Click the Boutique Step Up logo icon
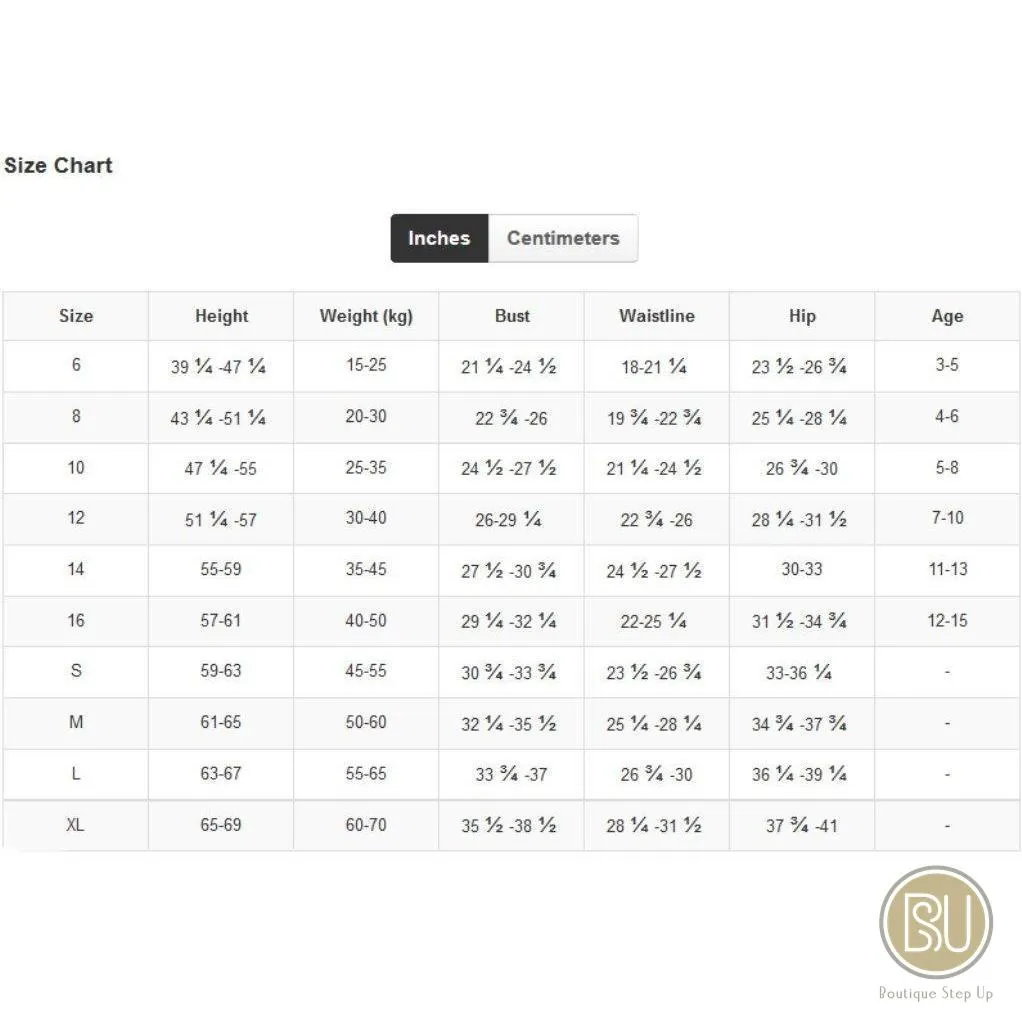The height and width of the screenshot is (1022, 1022). coord(935,922)
